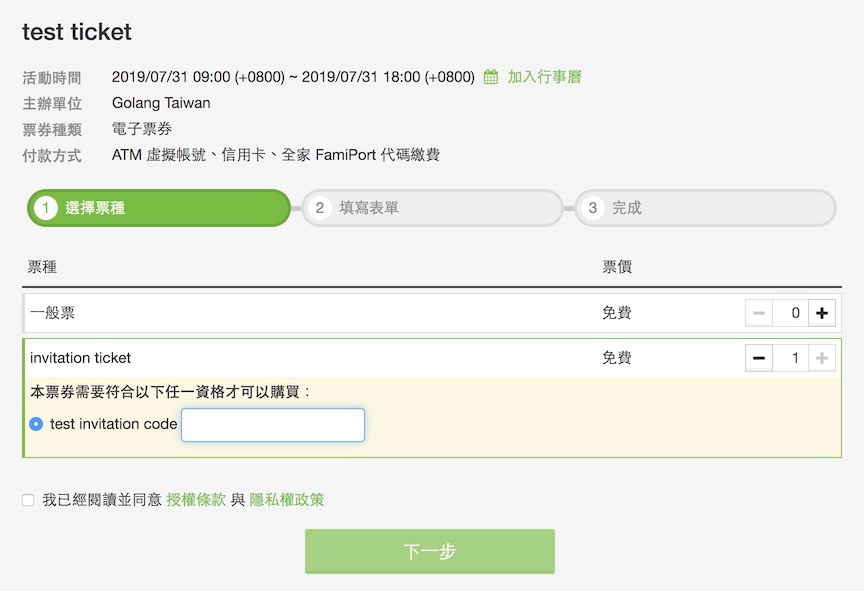The width and height of the screenshot is (864, 591).
Task: Click the invitation ticket quantity value field
Action: (791, 358)
